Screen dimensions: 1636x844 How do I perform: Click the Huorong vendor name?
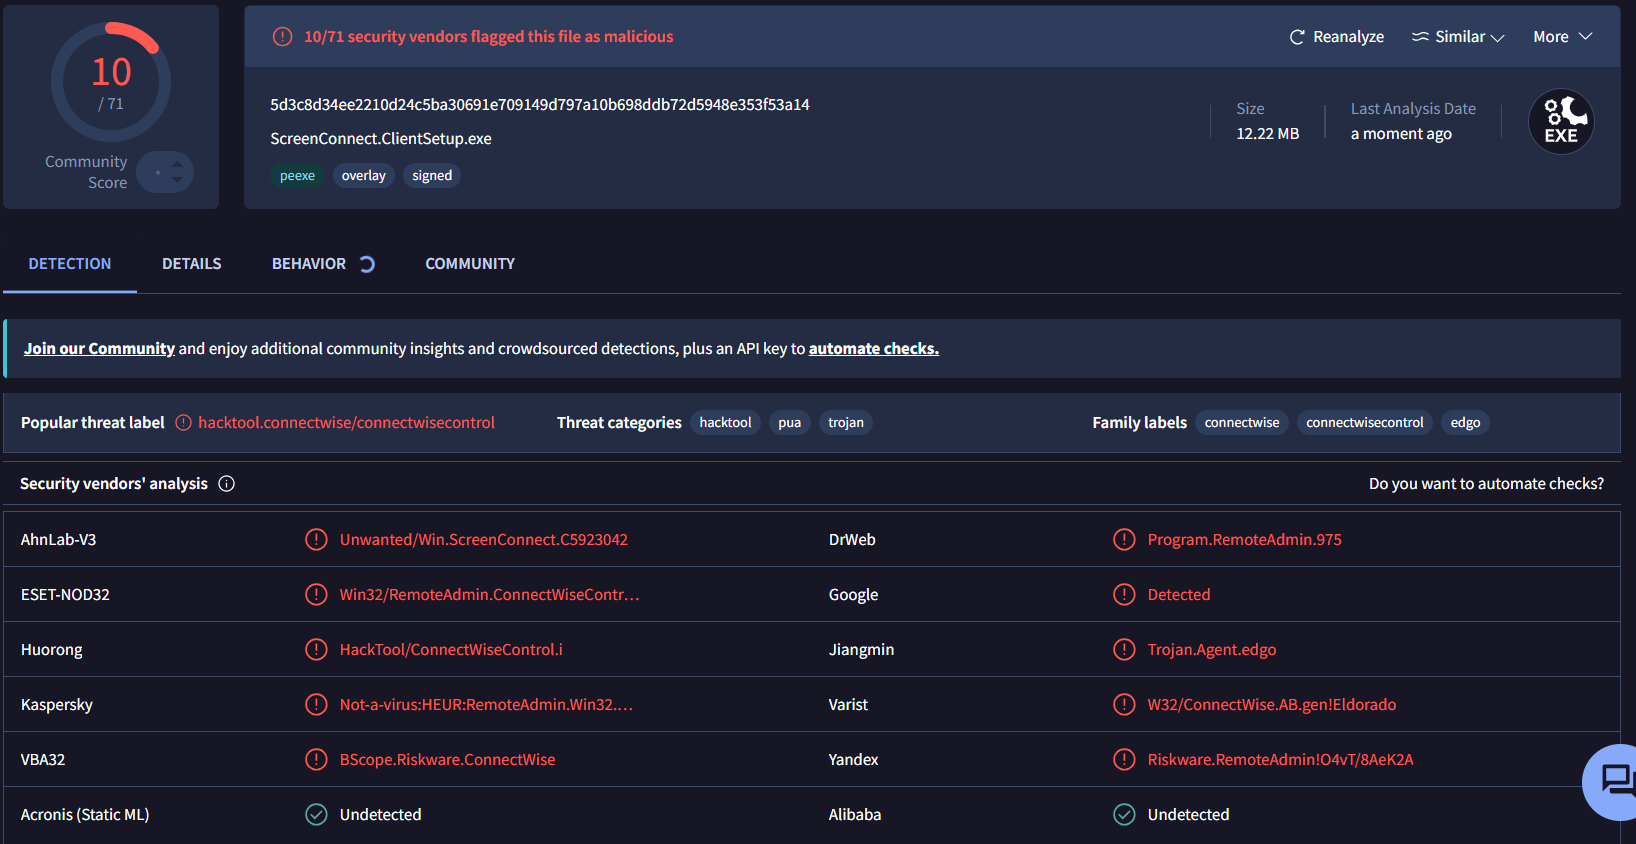52,650
